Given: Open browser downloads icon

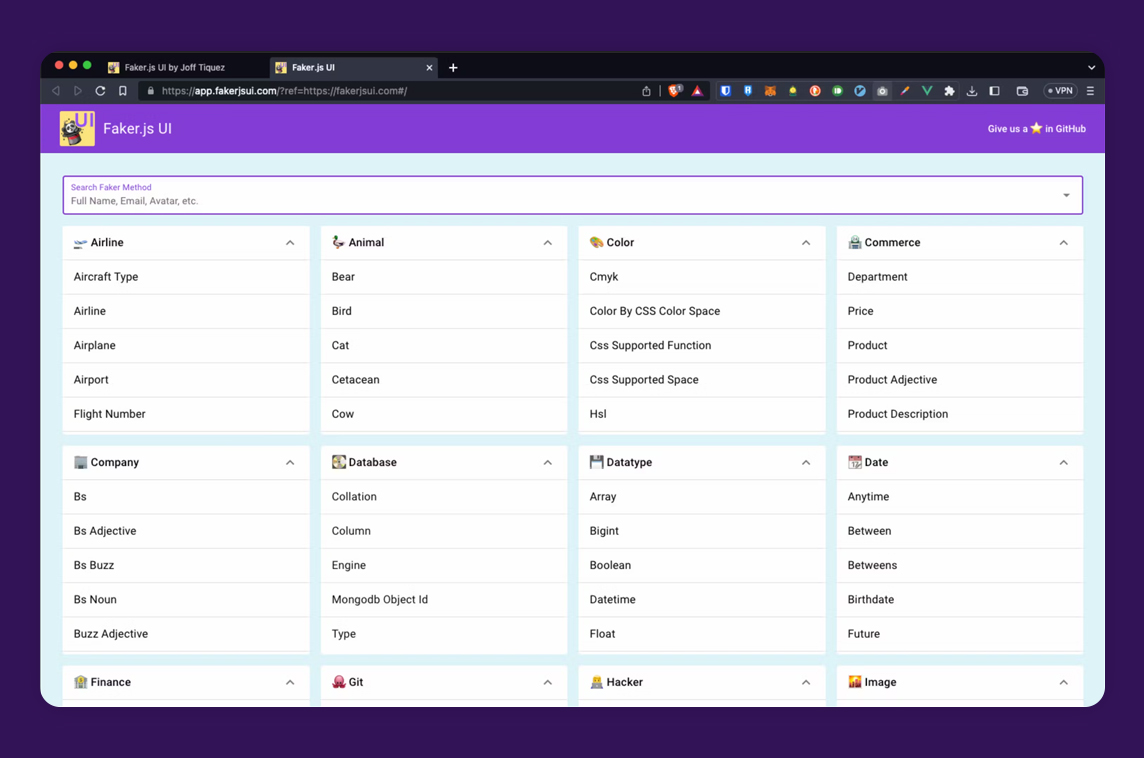Looking at the screenshot, I should (x=972, y=90).
